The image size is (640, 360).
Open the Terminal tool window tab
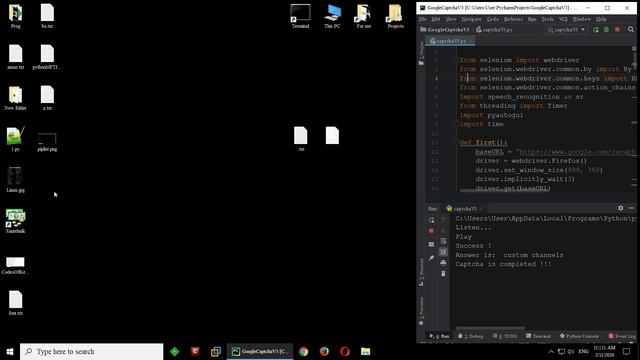[x=538, y=336]
